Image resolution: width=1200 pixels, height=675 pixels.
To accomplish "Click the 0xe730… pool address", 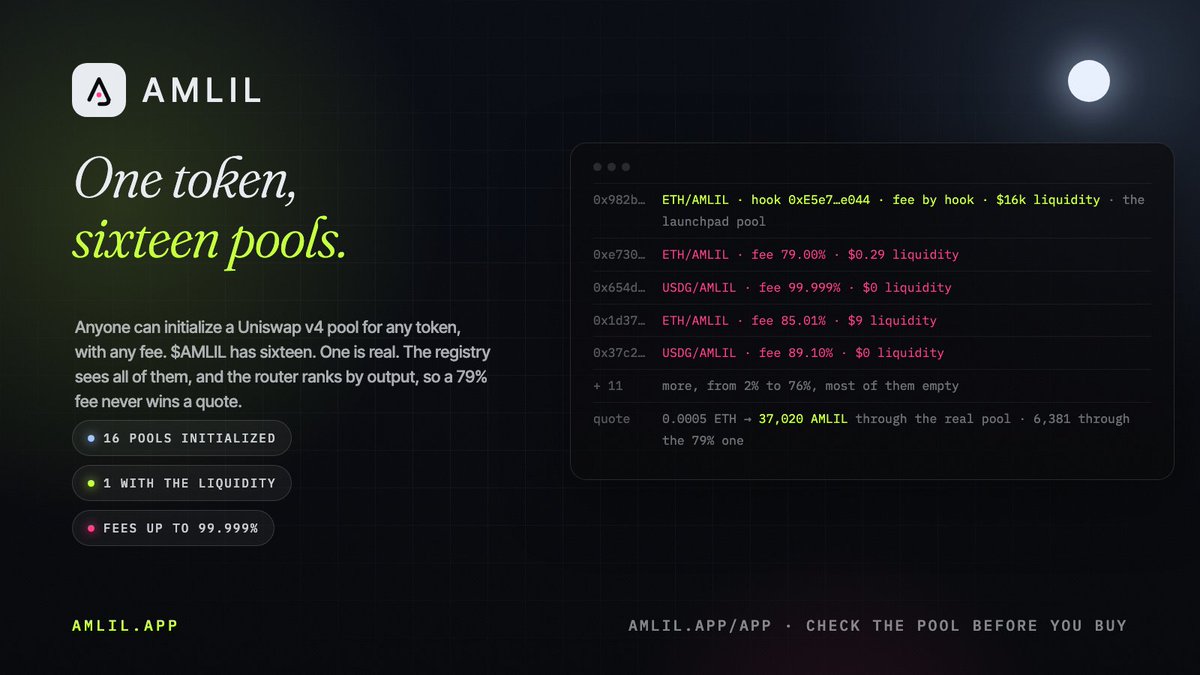I will pyautogui.click(x=619, y=255).
